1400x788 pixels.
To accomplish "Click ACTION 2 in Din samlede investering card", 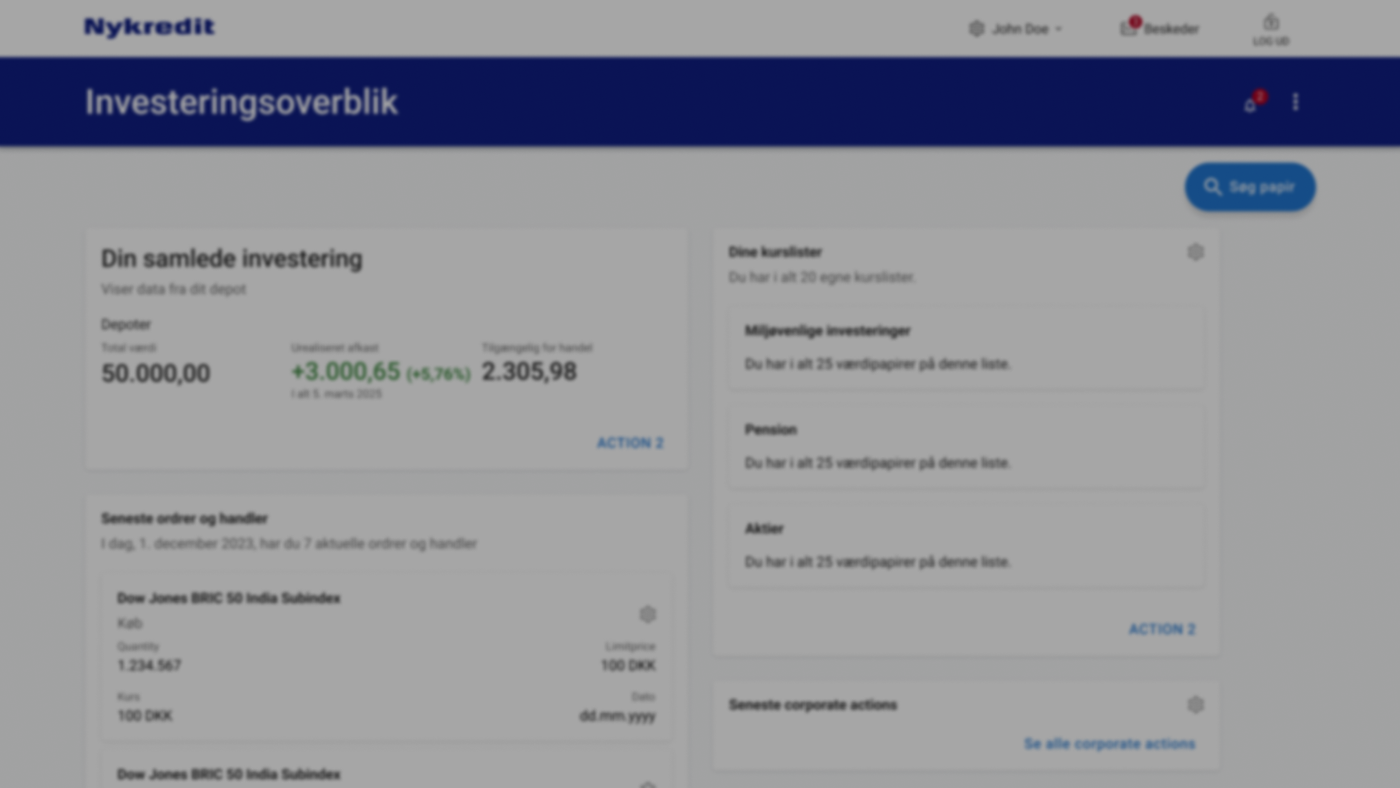I will point(630,443).
